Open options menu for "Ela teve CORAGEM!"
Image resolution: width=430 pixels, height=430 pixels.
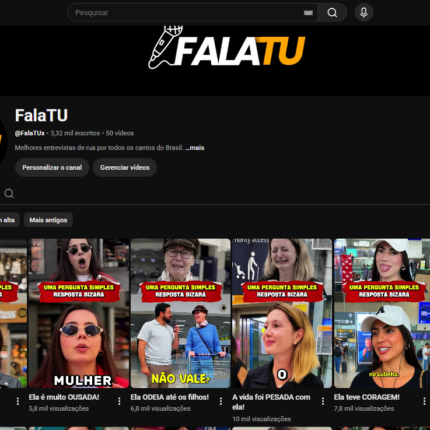pos(424,401)
